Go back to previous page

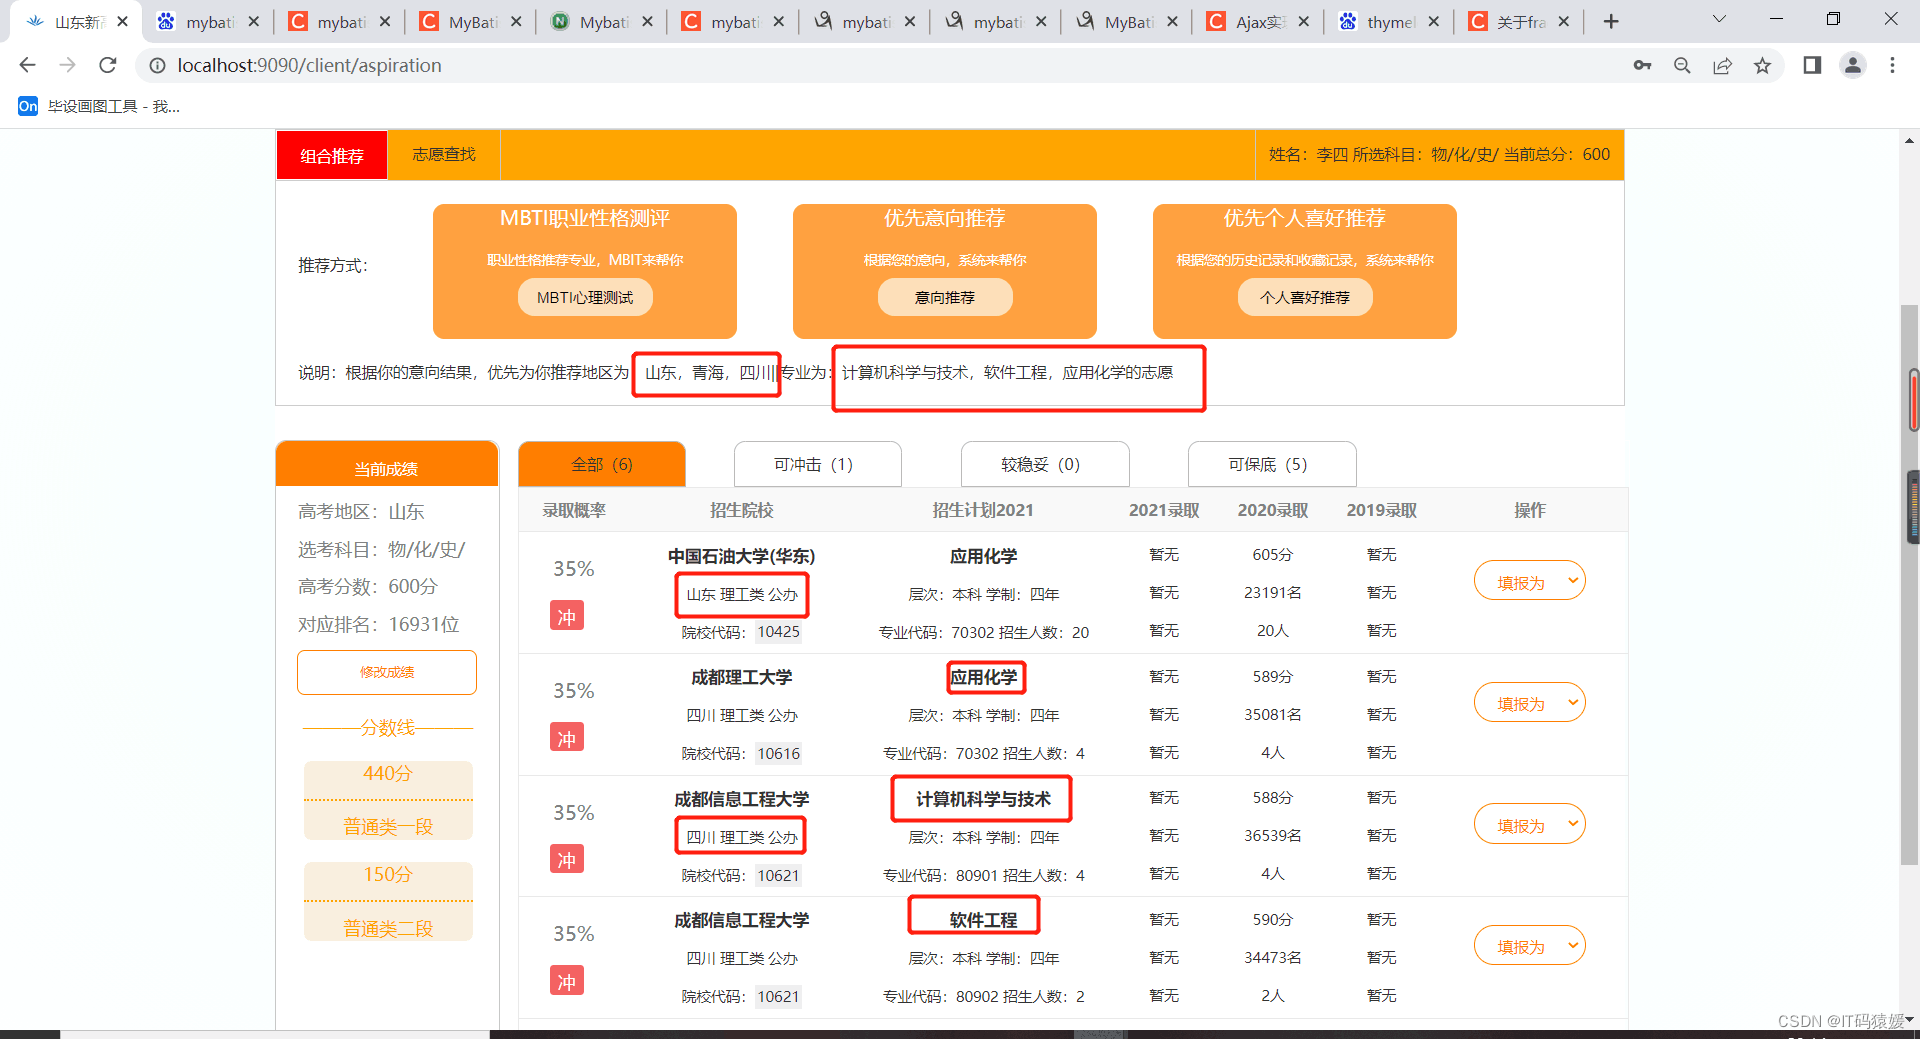[27, 65]
